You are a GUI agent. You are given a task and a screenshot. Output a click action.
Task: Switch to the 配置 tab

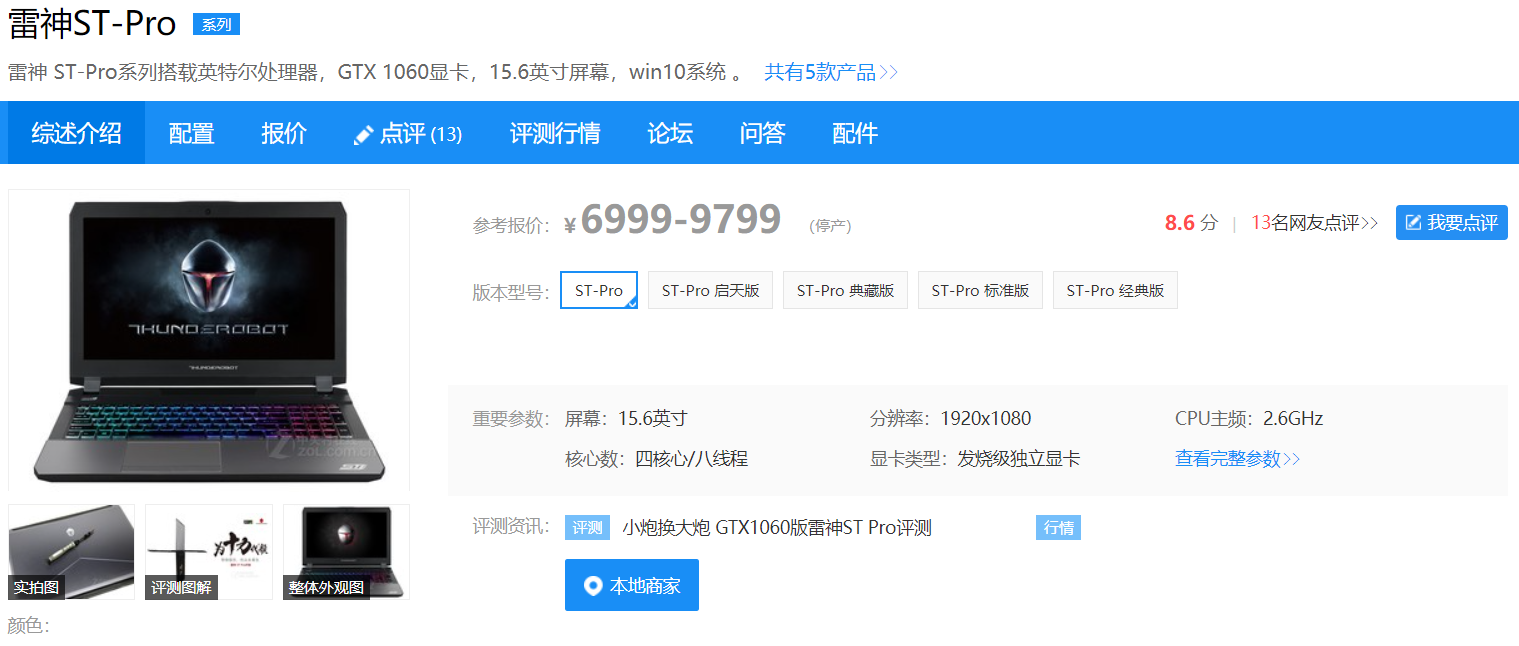pyautogui.click(x=191, y=133)
